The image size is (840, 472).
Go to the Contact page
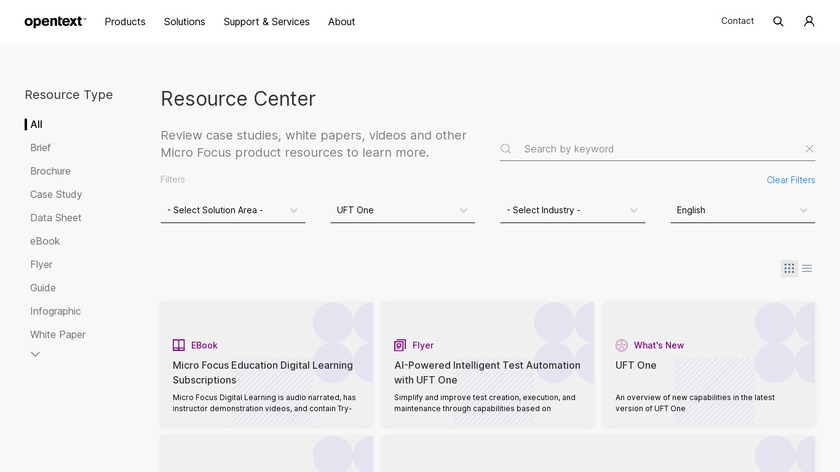point(737,21)
